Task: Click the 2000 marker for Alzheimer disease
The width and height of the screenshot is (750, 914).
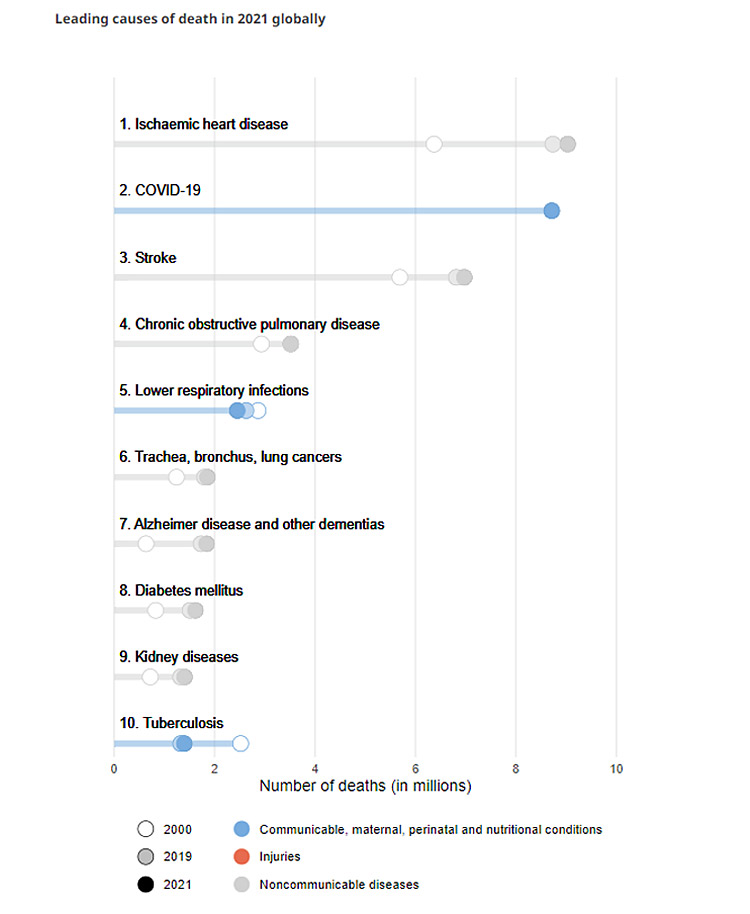Action: (x=146, y=544)
